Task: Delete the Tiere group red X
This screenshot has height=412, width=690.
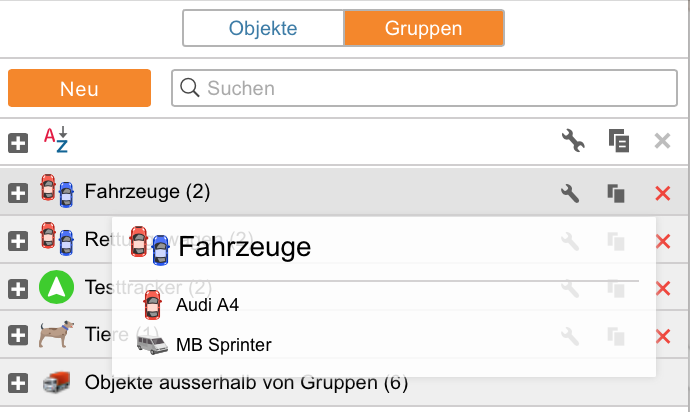Action: [x=662, y=336]
